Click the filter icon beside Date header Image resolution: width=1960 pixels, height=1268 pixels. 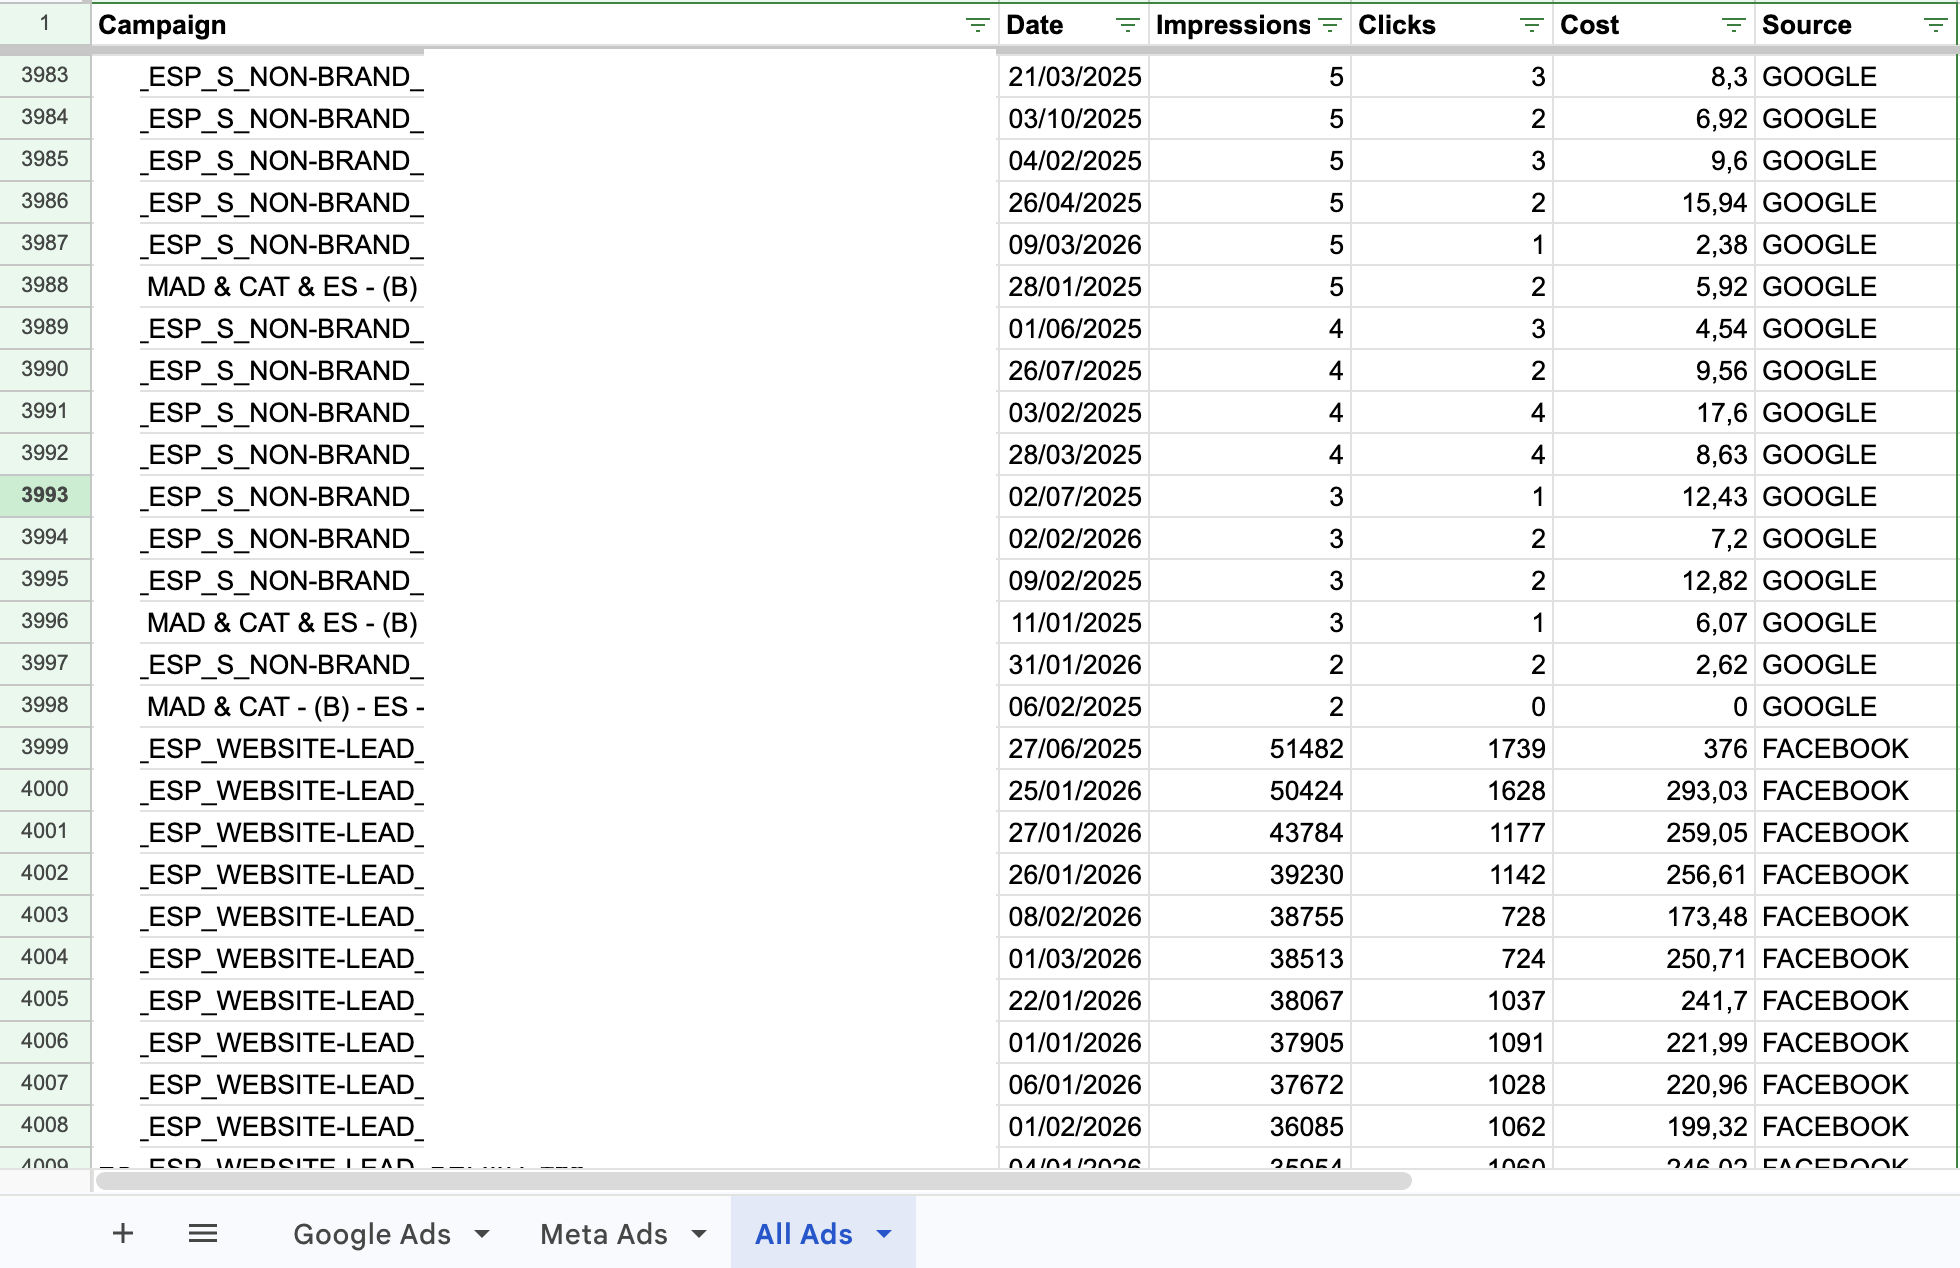pyautogui.click(x=1126, y=25)
